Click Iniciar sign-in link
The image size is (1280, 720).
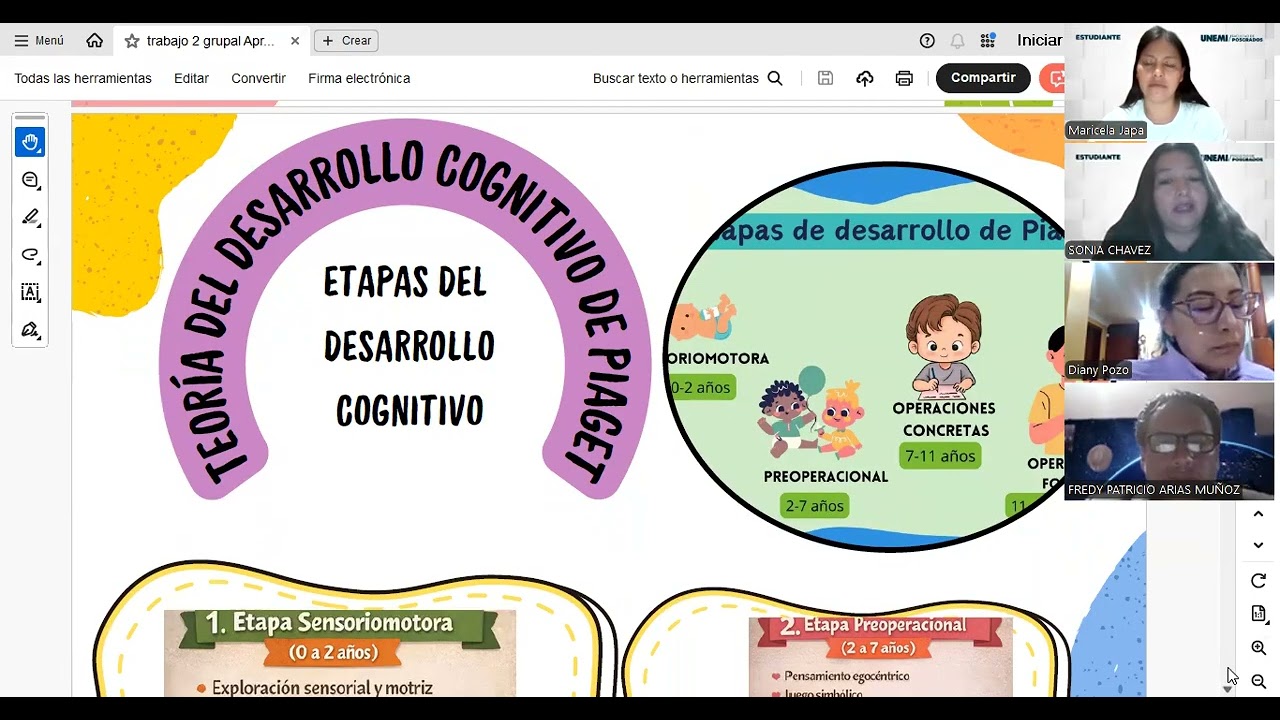[1039, 41]
